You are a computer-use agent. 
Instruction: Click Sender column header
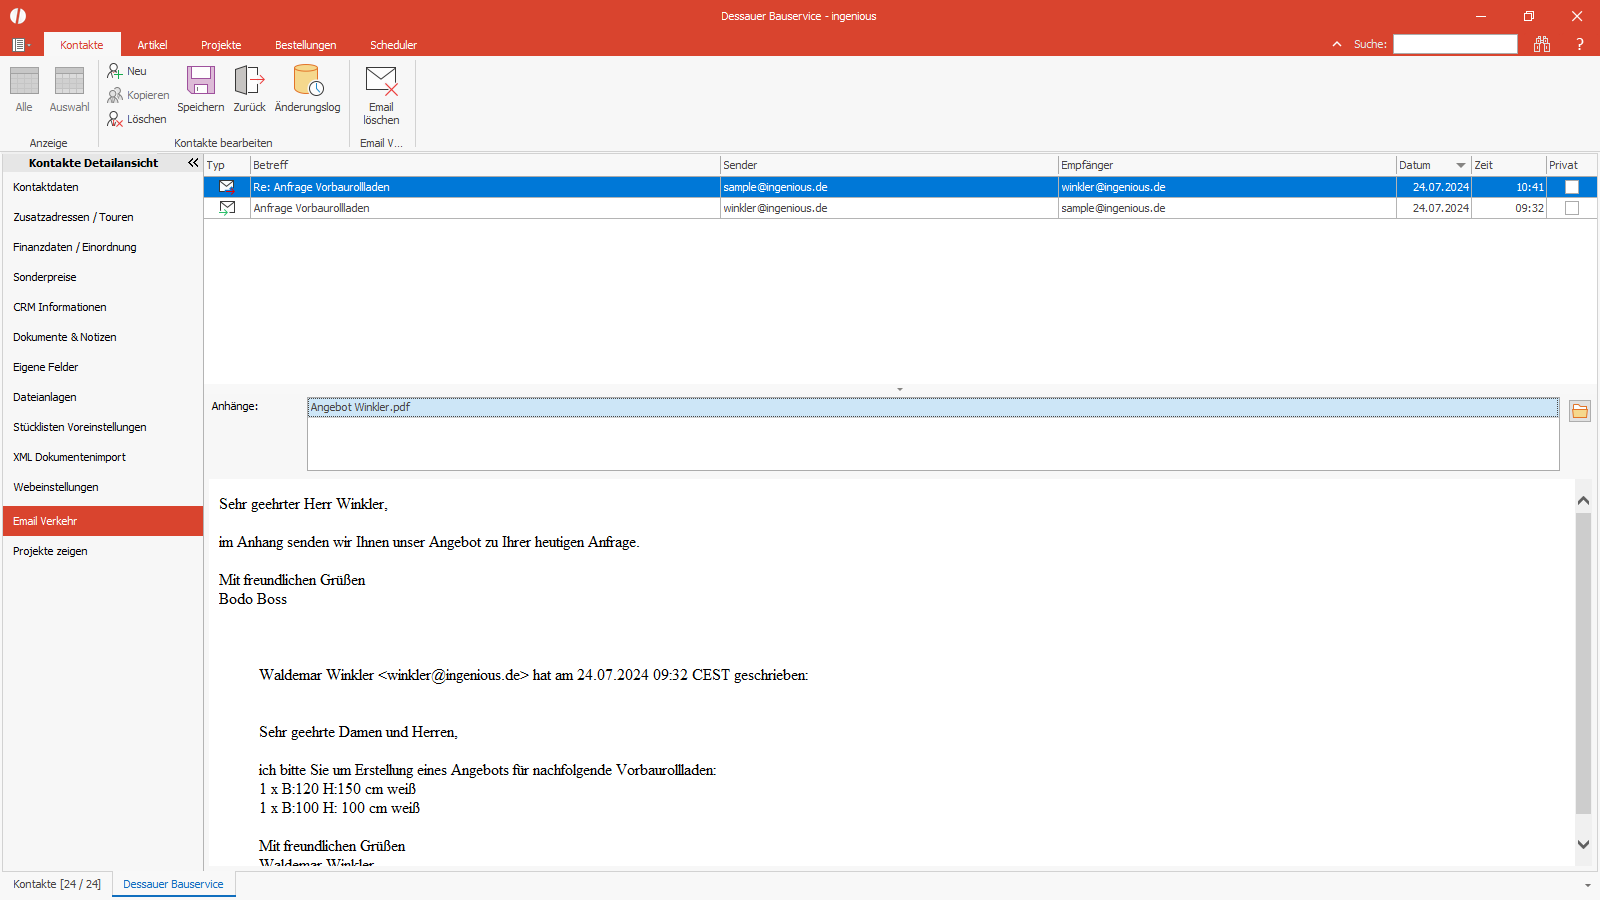point(889,165)
